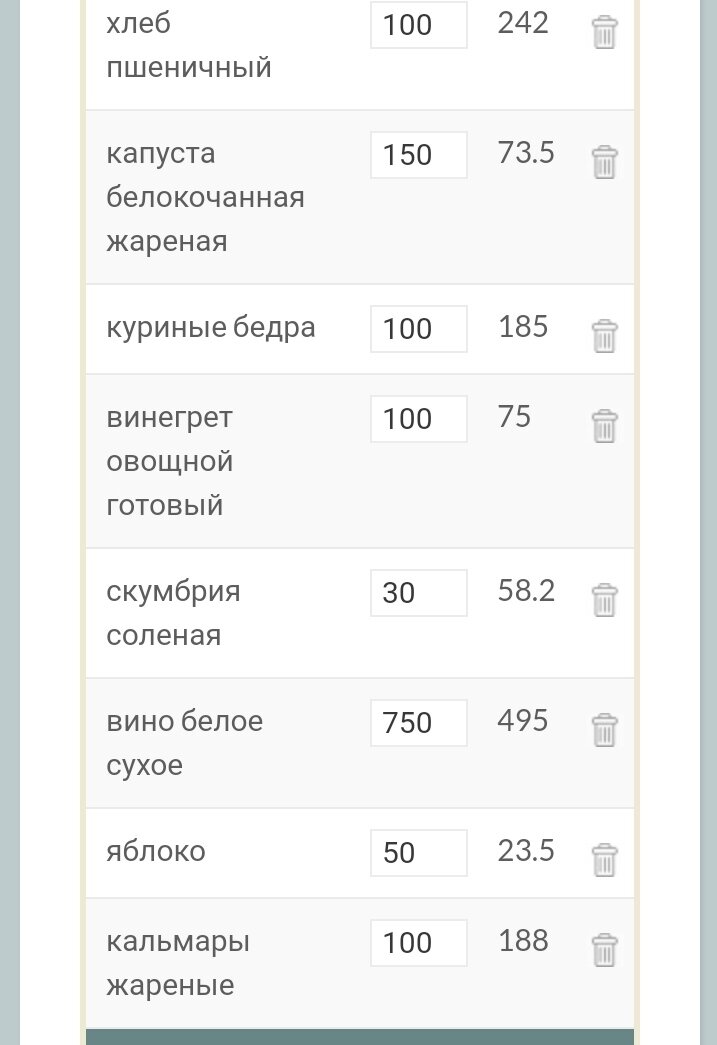Select the 50 gram field for яблоко
717x1045 pixels.
tap(418, 852)
